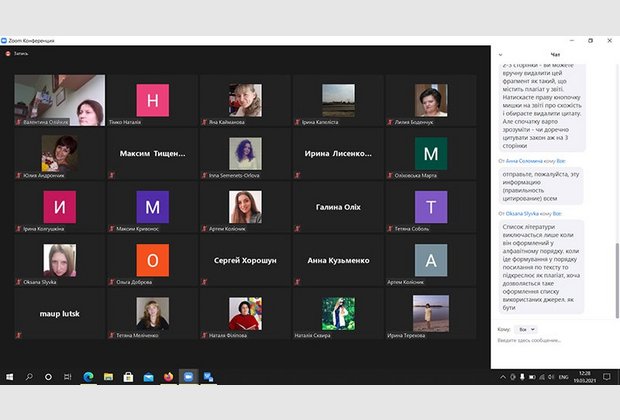This screenshot has width=620, height=420.
Task: Open Windows notification center
Action: (x=609, y=377)
